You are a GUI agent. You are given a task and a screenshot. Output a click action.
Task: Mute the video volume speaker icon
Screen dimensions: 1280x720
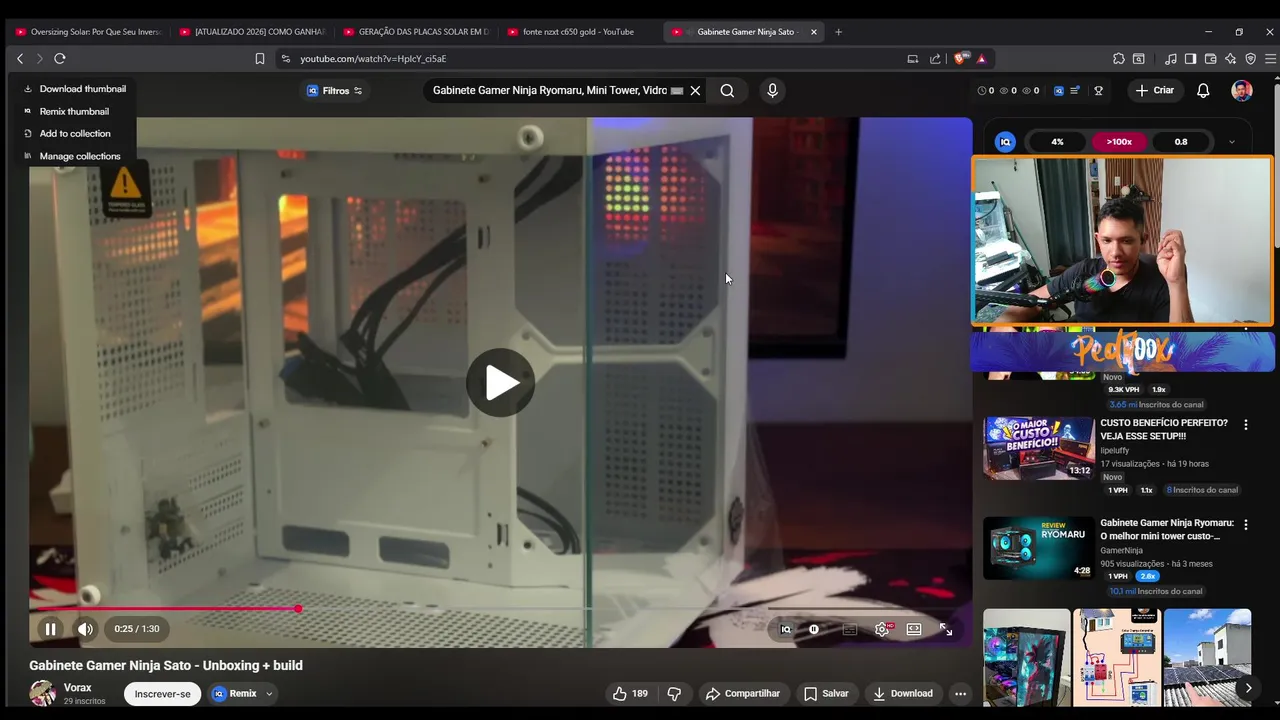point(85,629)
